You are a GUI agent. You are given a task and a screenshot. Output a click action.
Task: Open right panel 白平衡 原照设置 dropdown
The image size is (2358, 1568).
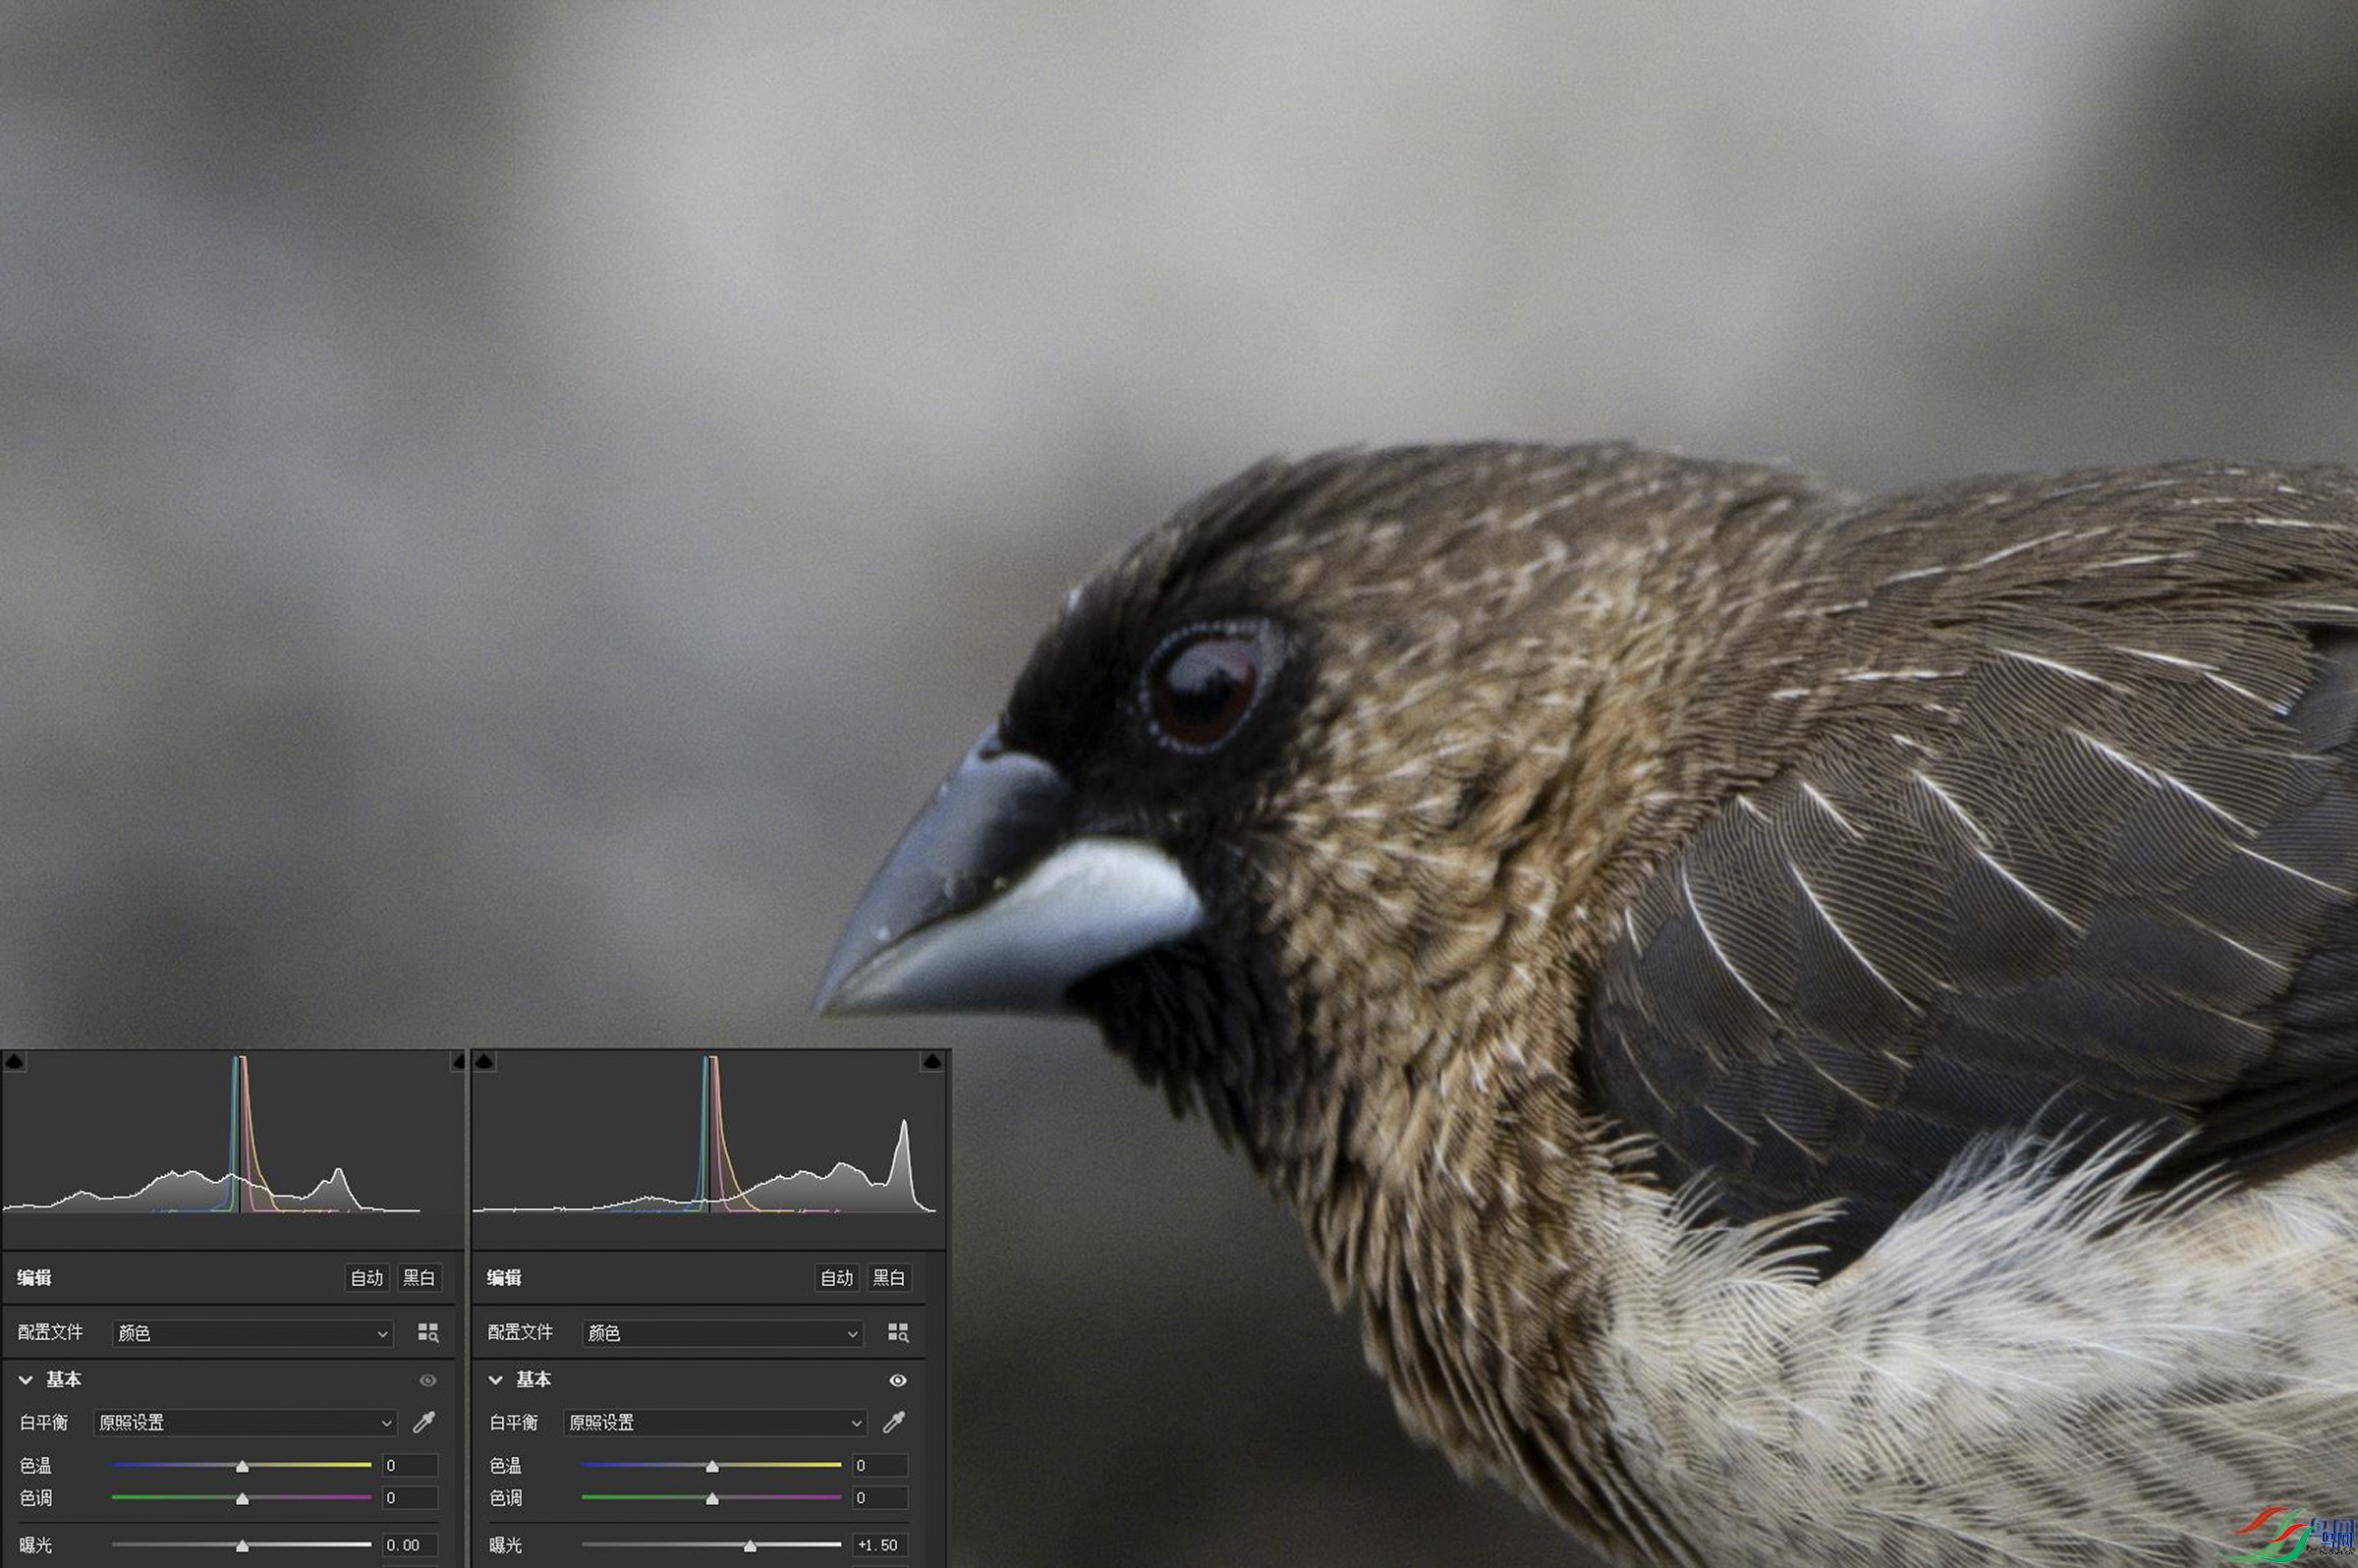(715, 1422)
